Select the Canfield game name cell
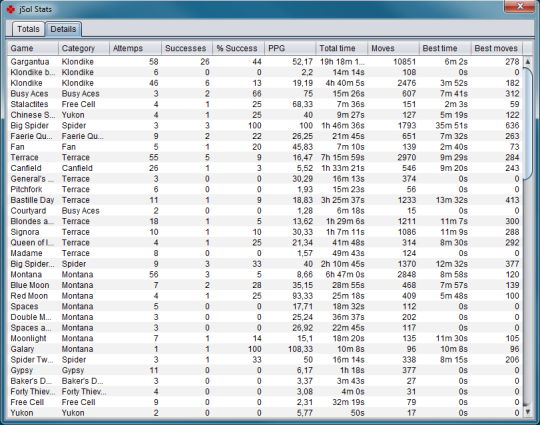This screenshot has width=540, height=425. pos(33,168)
